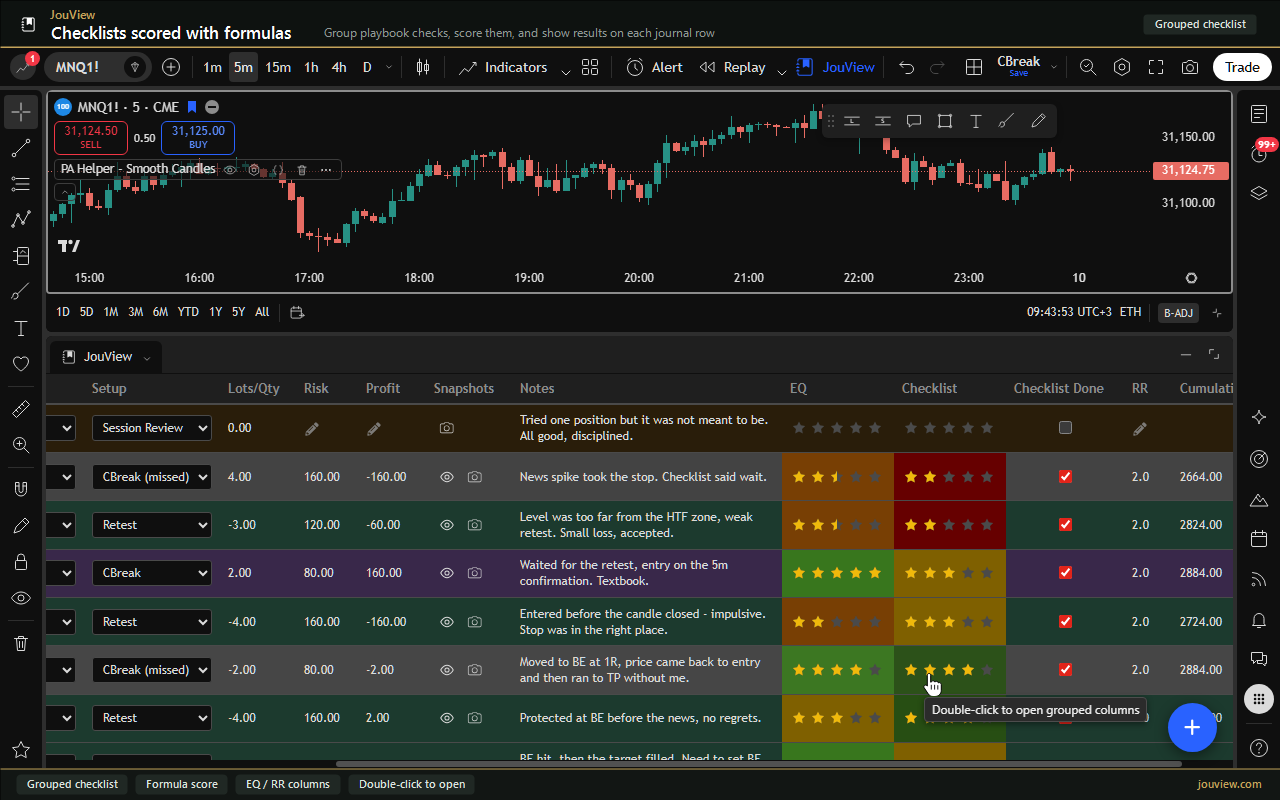Choose the 4h timeframe
1280x800 pixels.
pos(339,67)
